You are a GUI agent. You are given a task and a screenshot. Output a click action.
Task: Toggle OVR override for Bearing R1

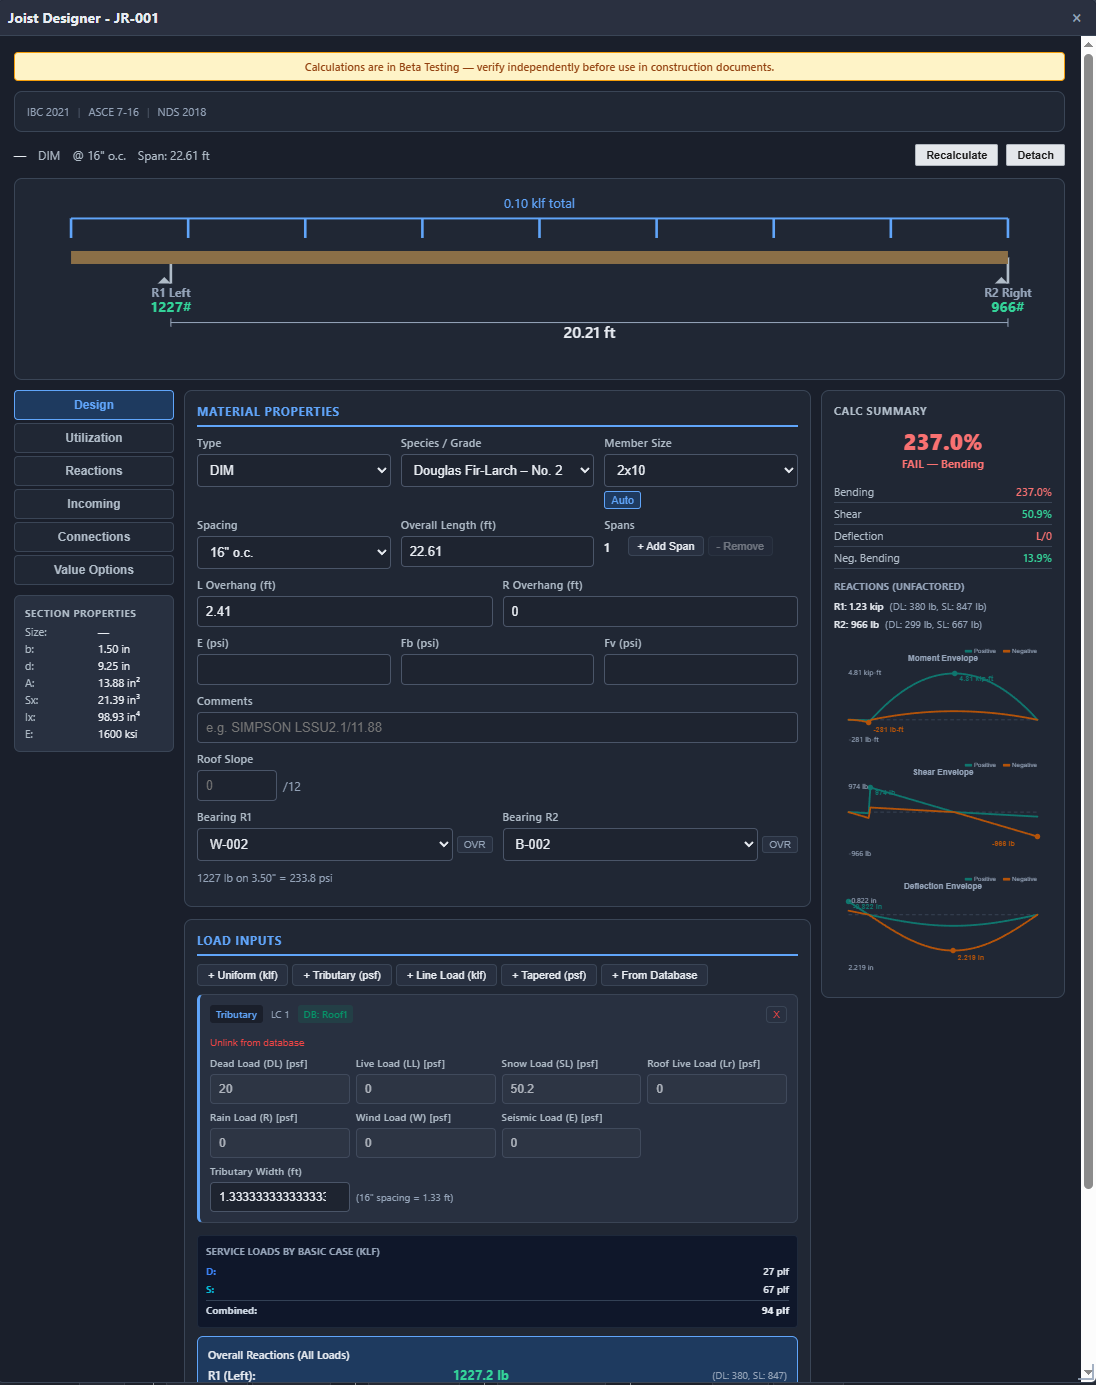(475, 844)
